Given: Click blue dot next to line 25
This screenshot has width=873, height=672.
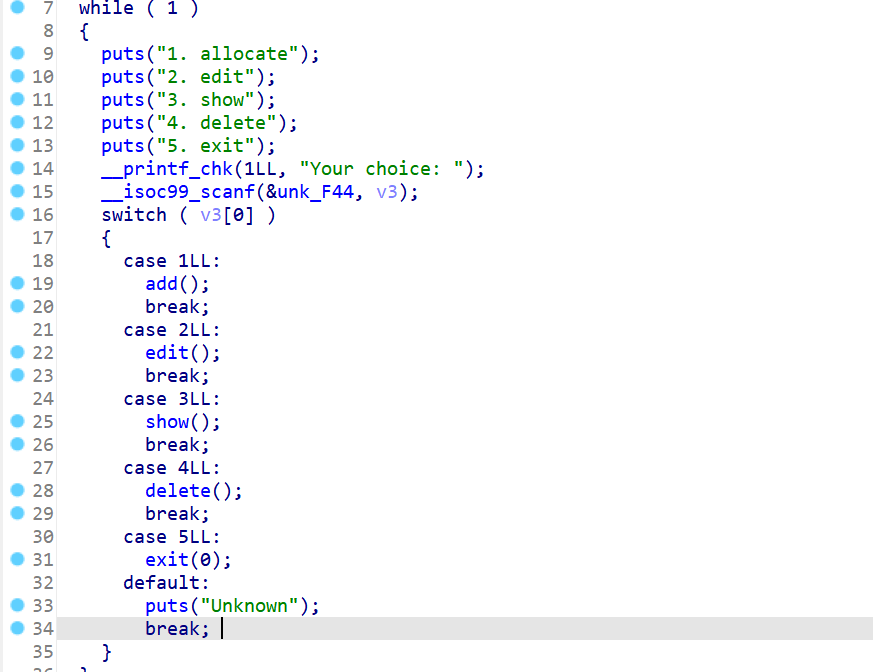Looking at the screenshot, I should pyautogui.click(x=17, y=422).
